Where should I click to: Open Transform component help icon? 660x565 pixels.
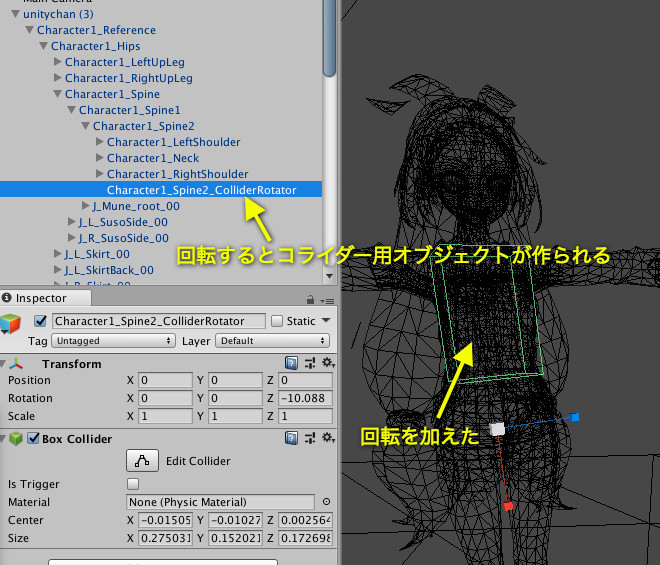point(291,363)
